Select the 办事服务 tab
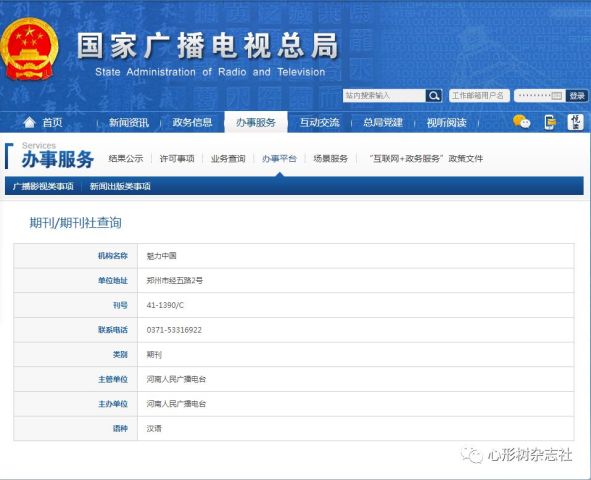The image size is (591, 480). pyautogui.click(x=256, y=122)
